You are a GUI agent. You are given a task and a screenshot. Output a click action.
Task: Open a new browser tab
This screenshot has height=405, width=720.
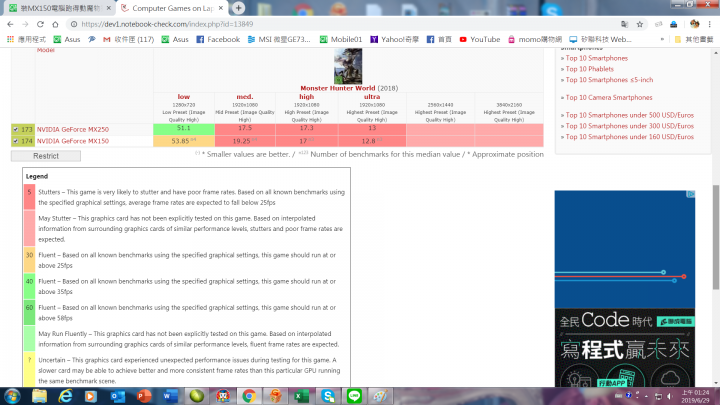click(238, 8)
